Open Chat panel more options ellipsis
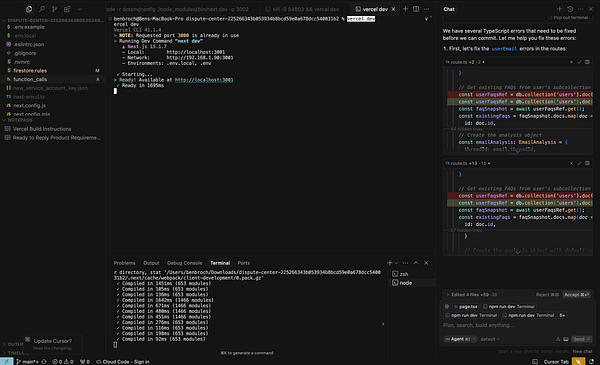The width and height of the screenshot is (600, 365). pos(580,9)
